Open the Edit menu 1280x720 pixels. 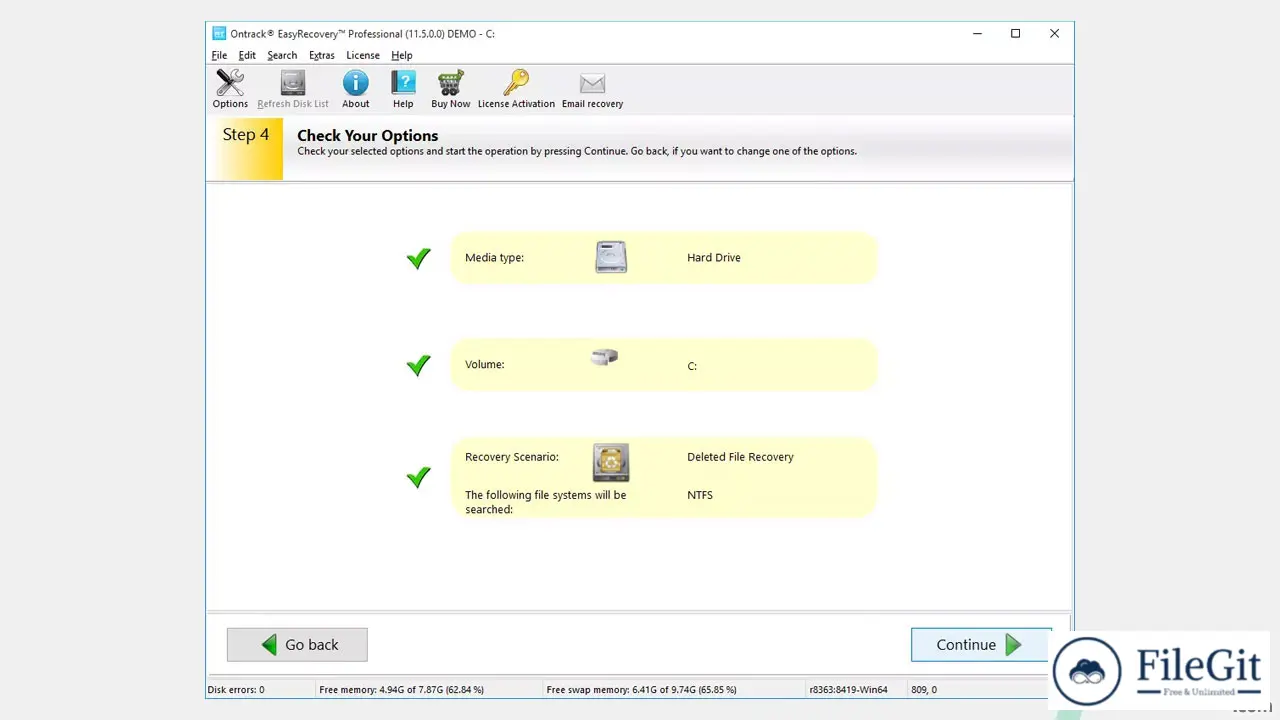[247, 55]
